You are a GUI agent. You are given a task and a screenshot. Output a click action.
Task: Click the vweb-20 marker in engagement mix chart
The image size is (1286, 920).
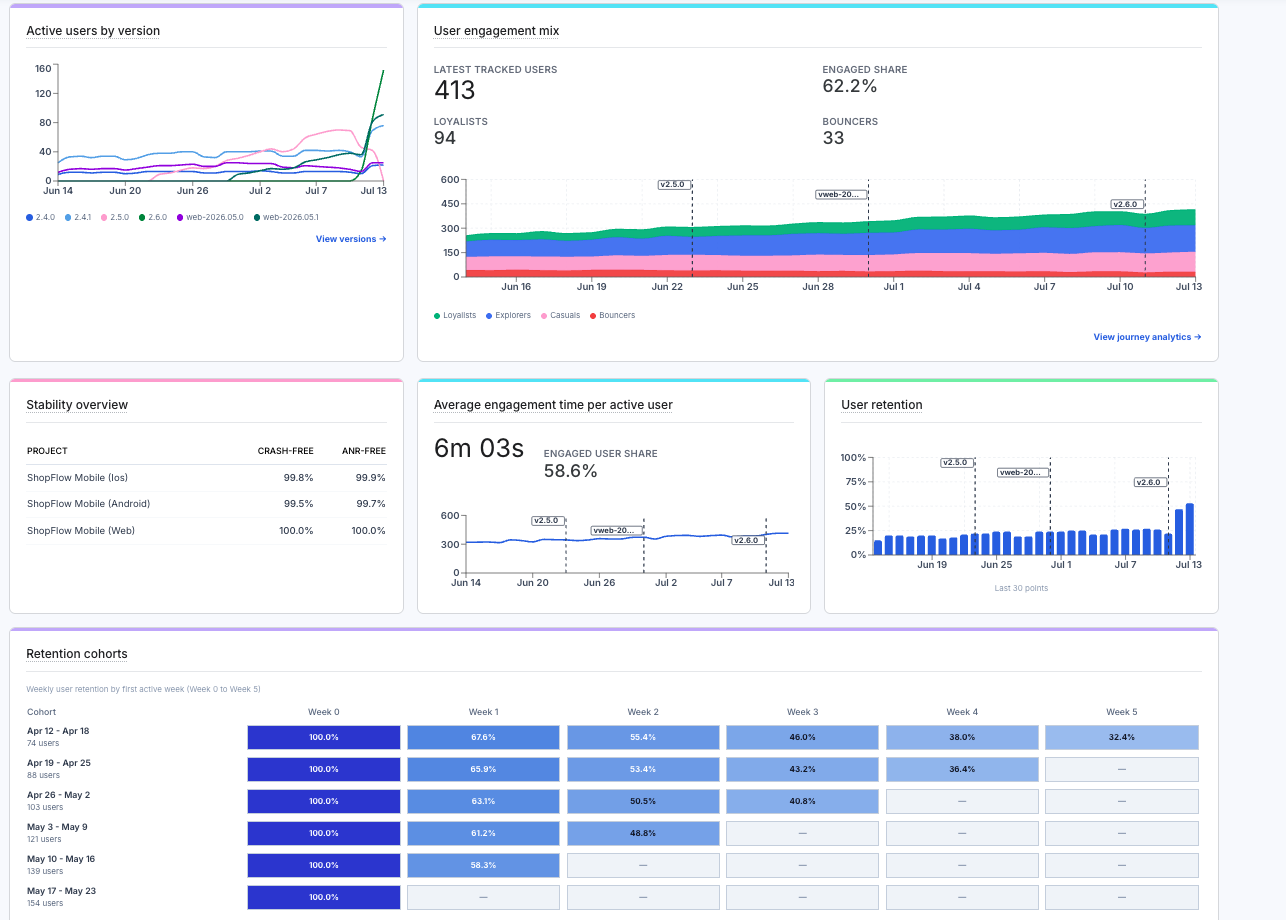[x=840, y=194]
